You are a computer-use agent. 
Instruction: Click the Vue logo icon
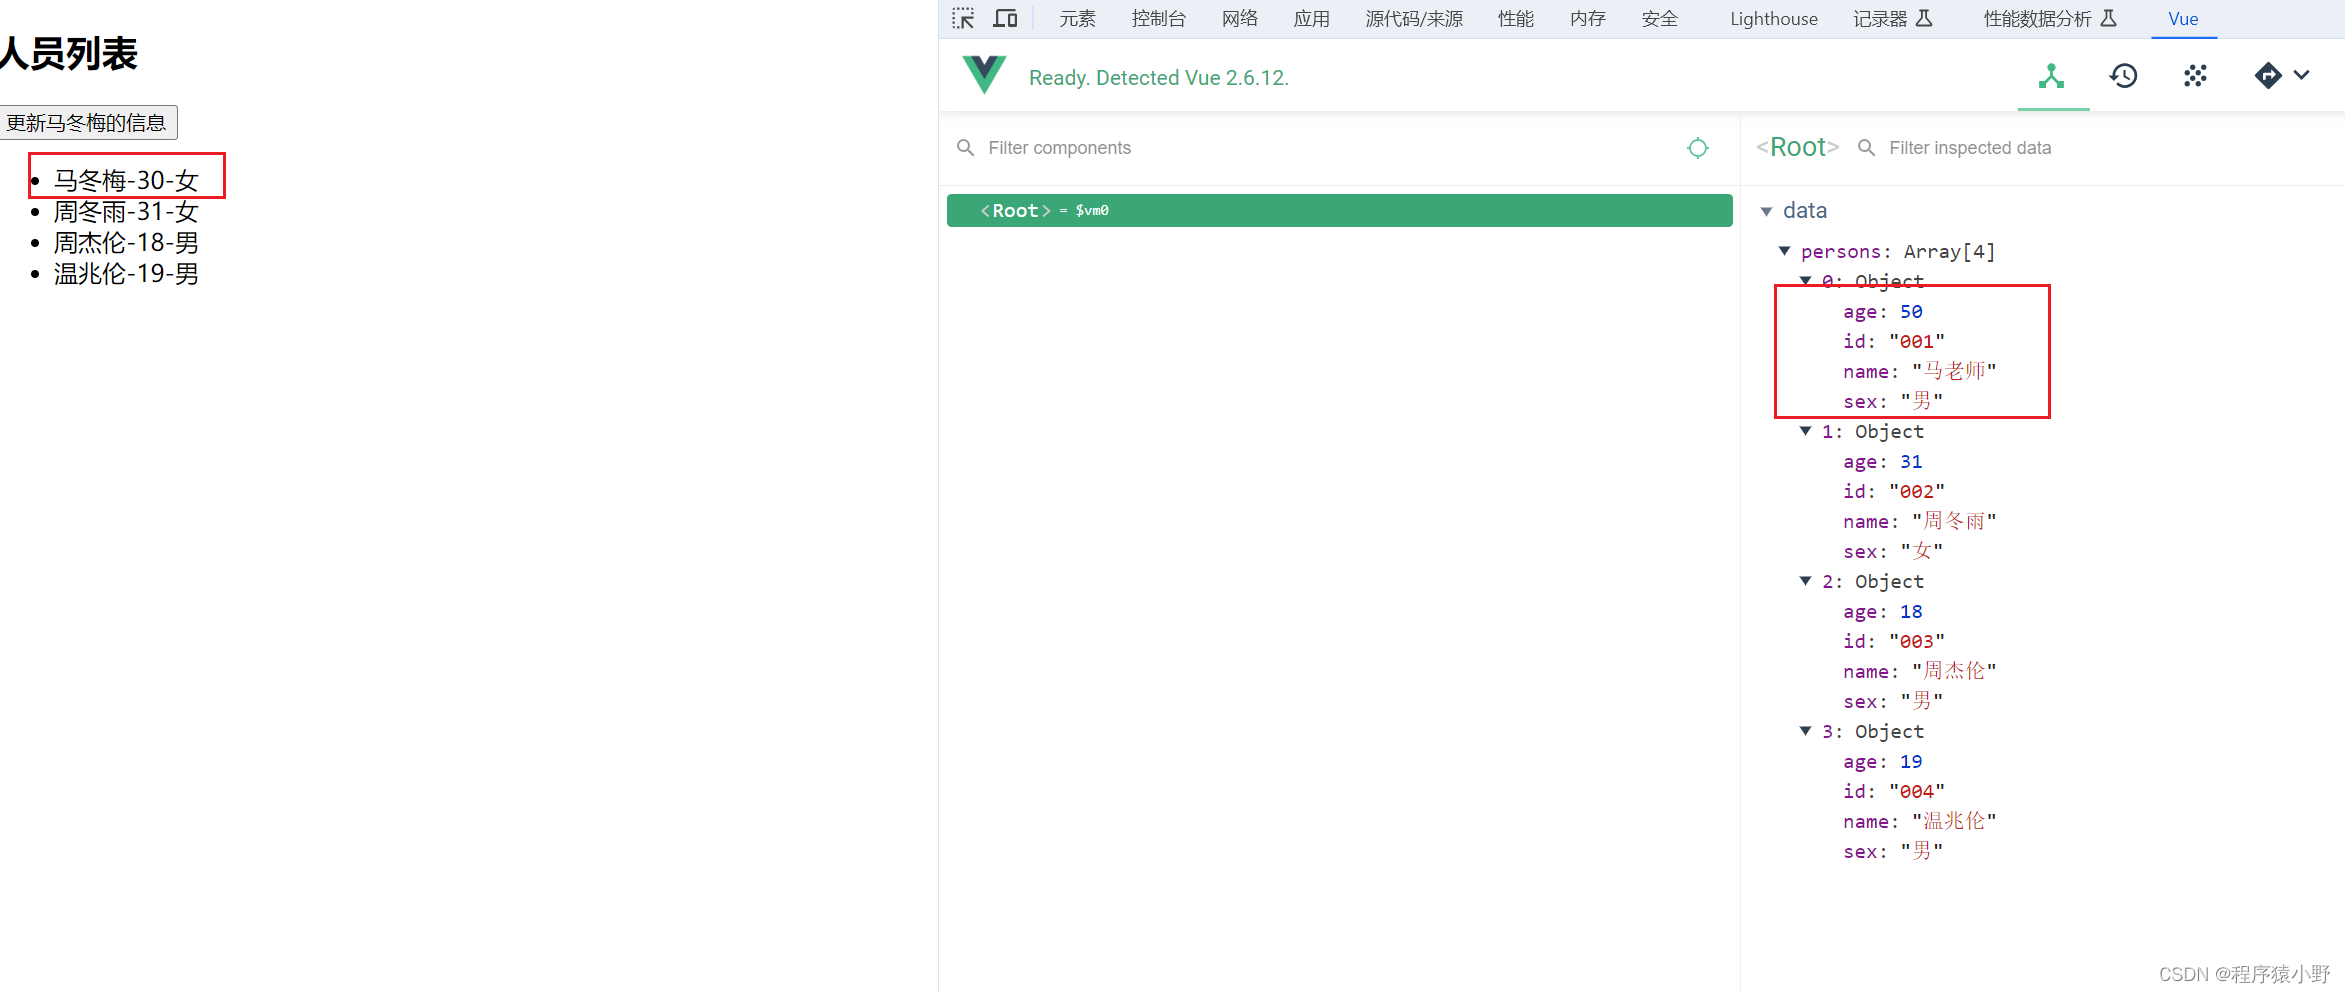point(984,76)
